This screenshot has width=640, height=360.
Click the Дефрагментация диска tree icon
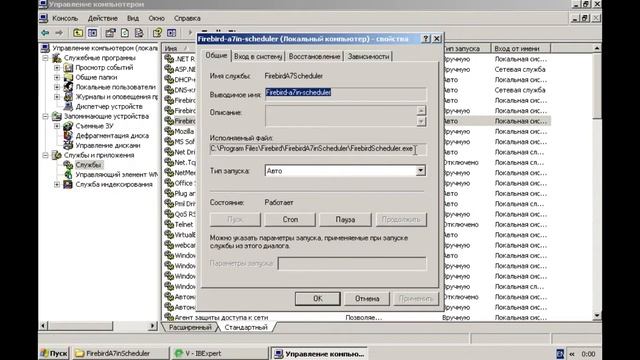click(68, 136)
